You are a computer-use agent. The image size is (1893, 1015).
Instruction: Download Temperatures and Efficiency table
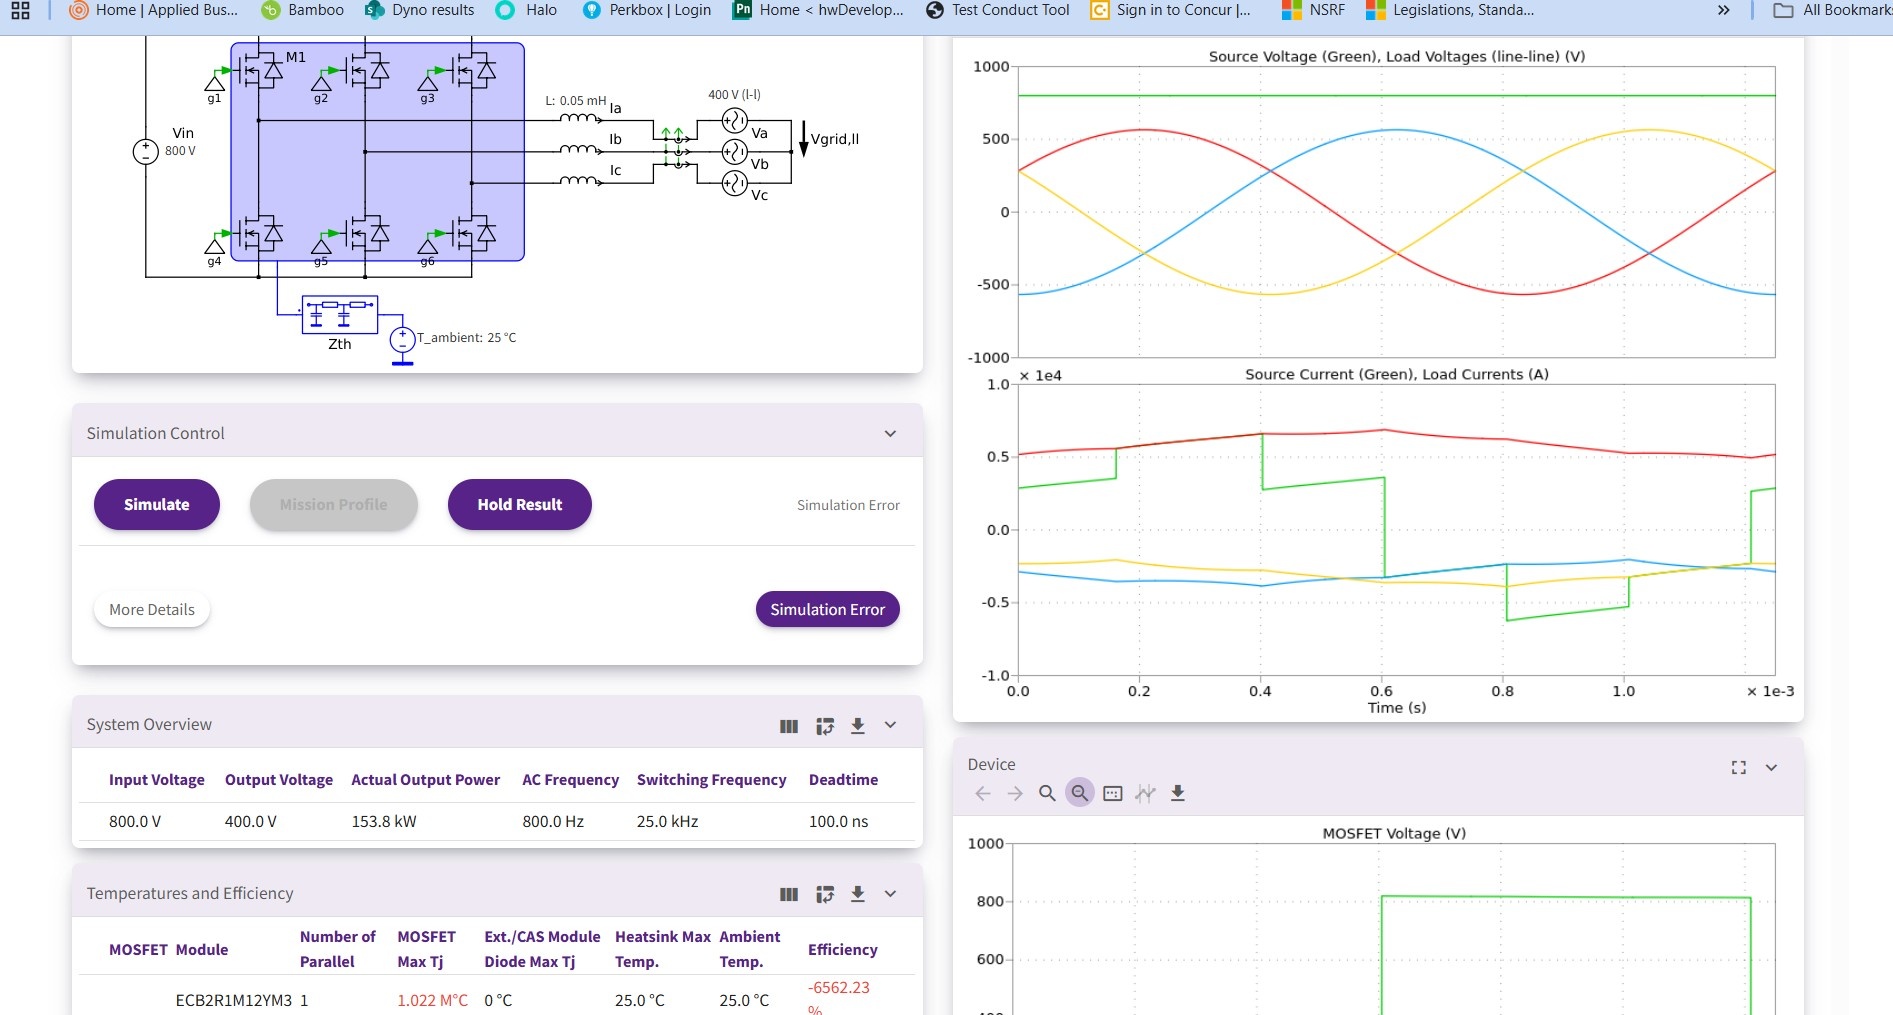[x=857, y=894]
